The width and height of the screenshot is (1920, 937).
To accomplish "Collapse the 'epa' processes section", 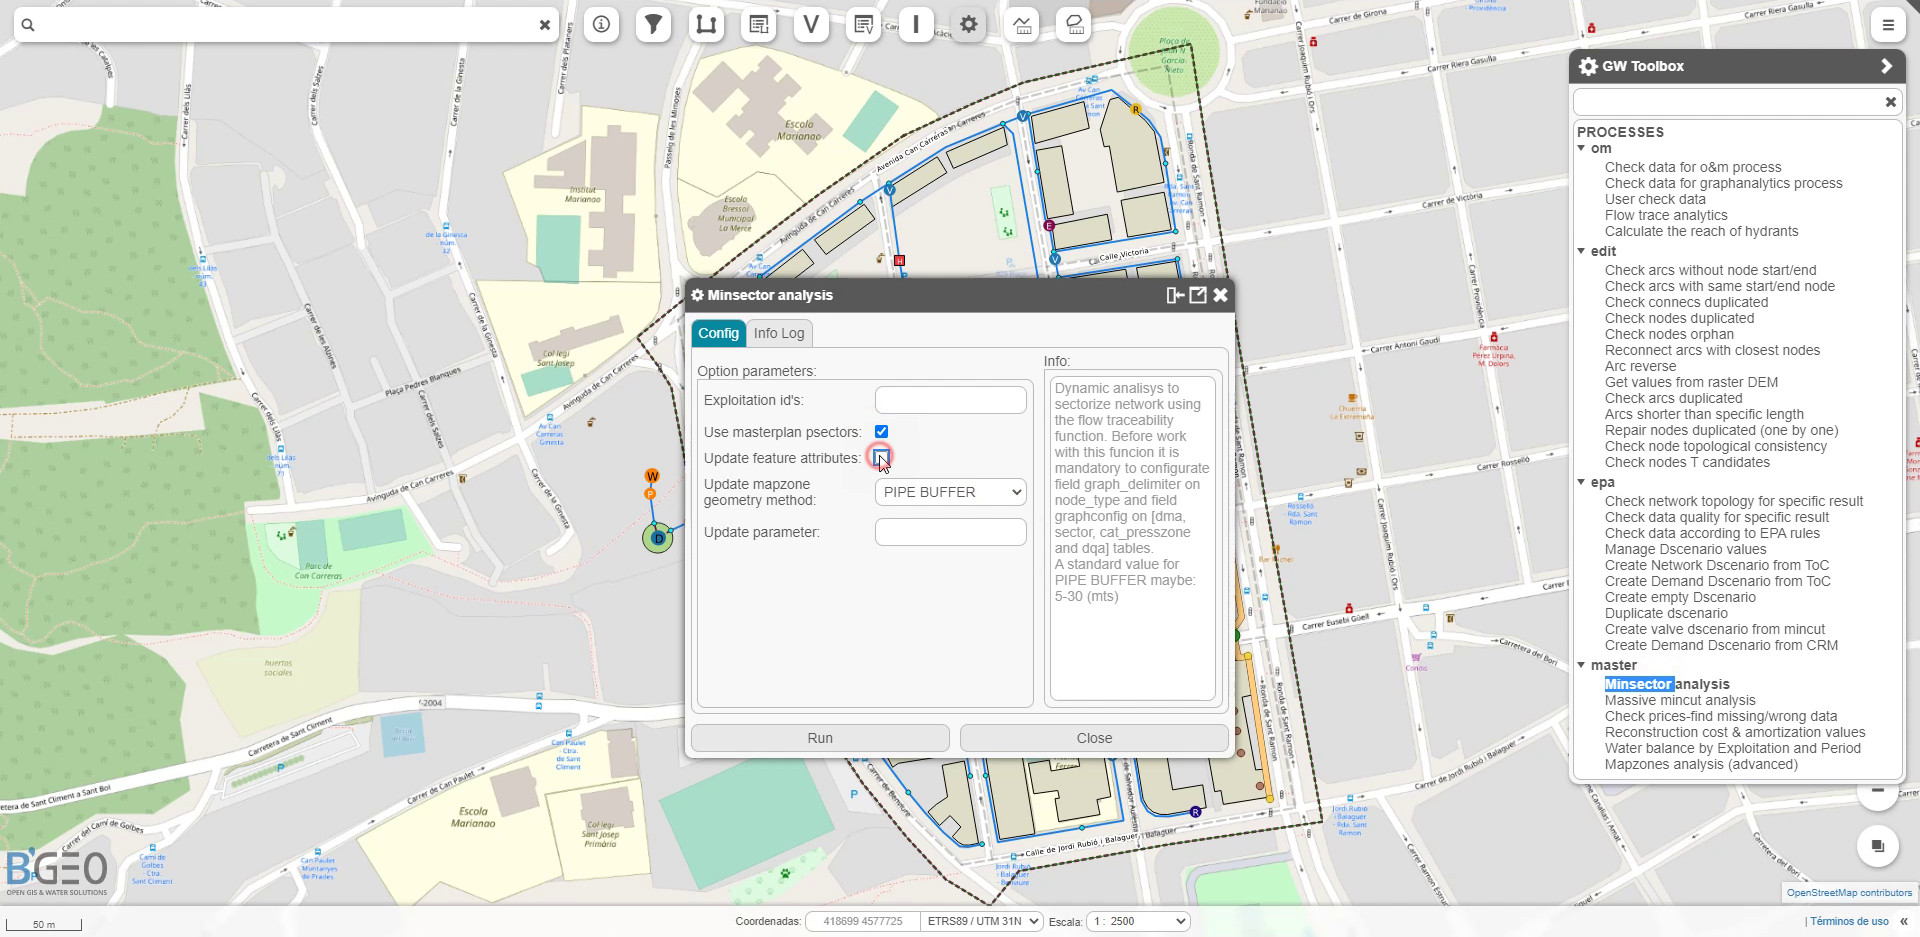I will pos(1581,482).
